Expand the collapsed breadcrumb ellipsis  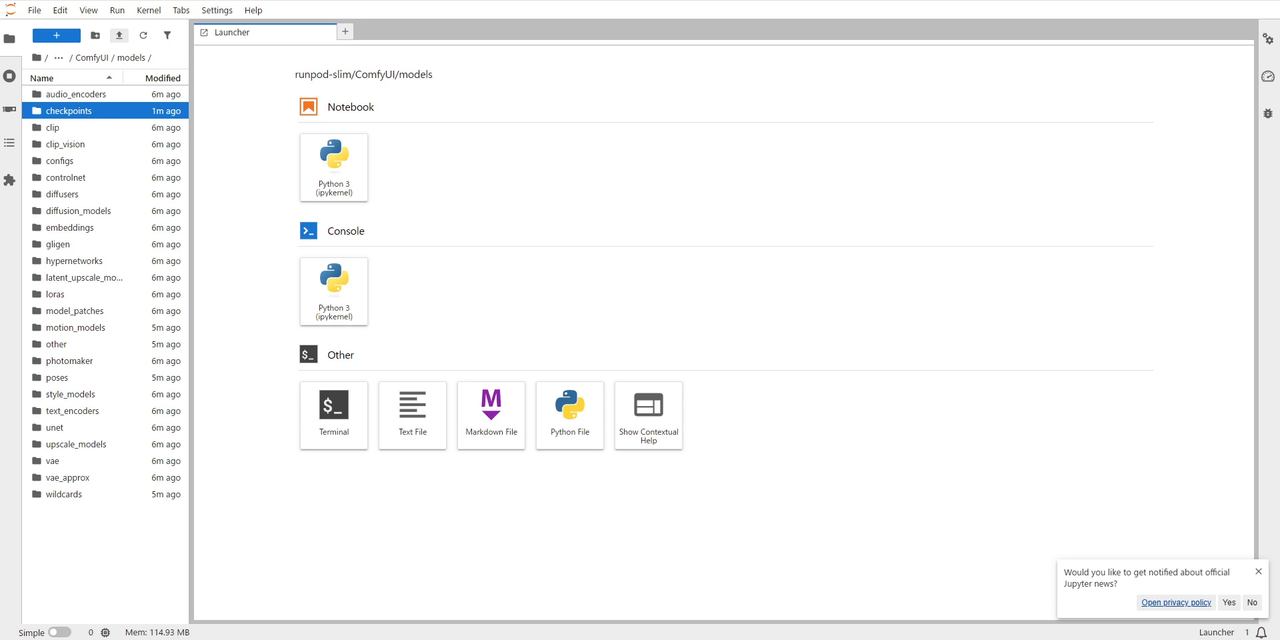59,57
